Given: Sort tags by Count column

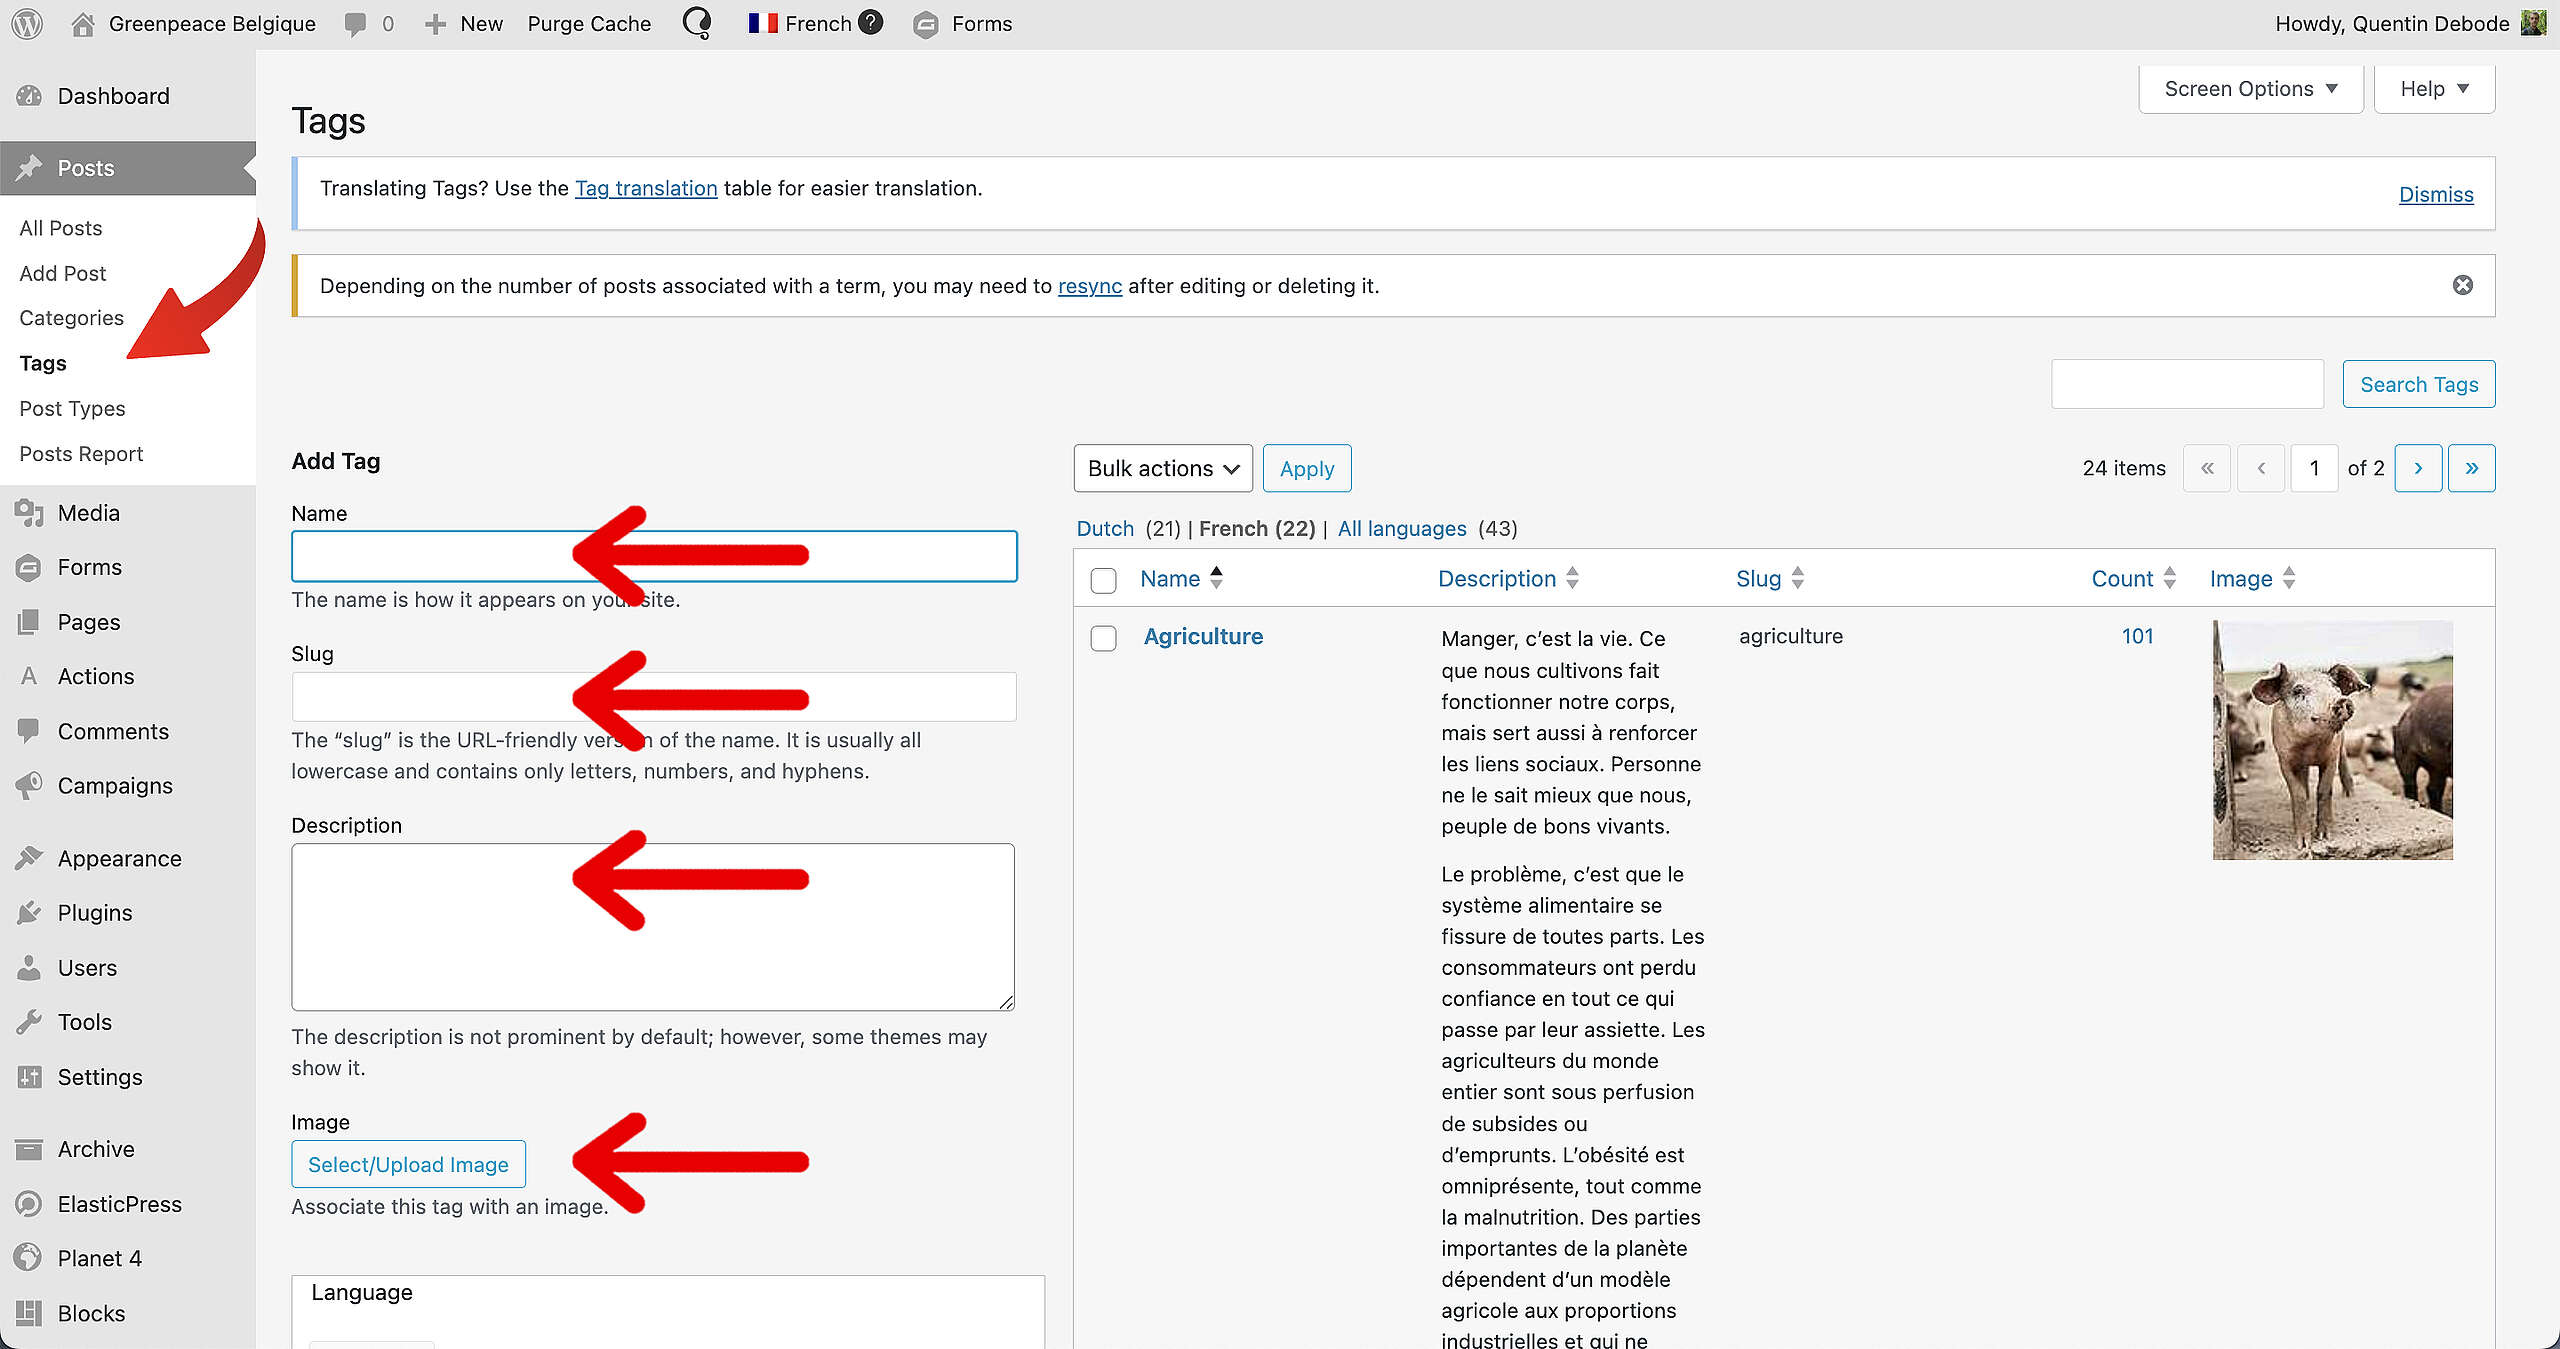Looking at the screenshot, I should click(2121, 579).
